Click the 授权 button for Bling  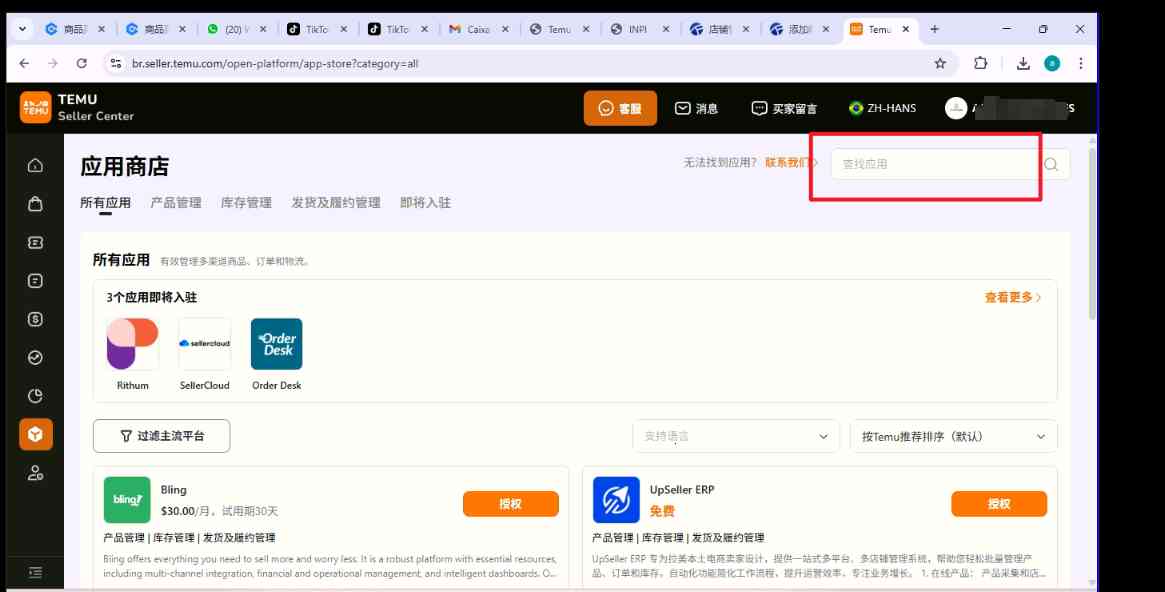click(x=511, y=504)
